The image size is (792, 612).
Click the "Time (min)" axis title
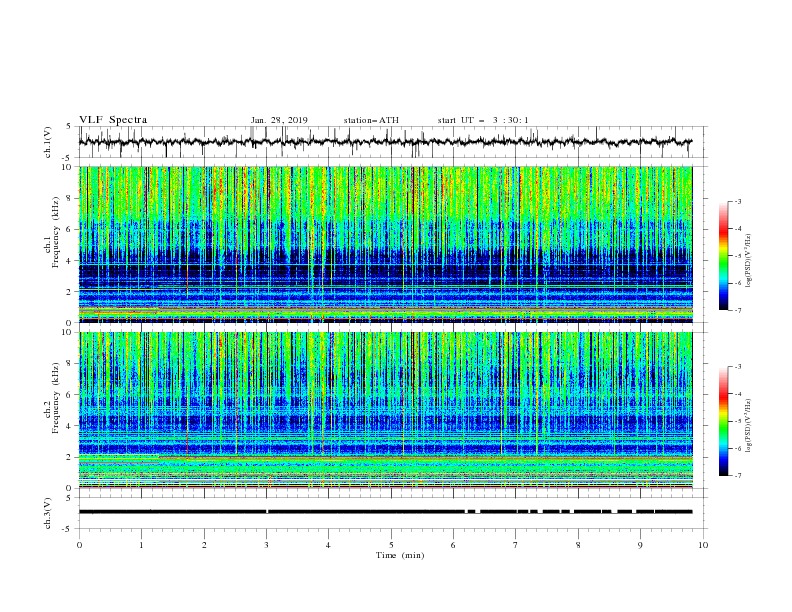click(400, 555)
